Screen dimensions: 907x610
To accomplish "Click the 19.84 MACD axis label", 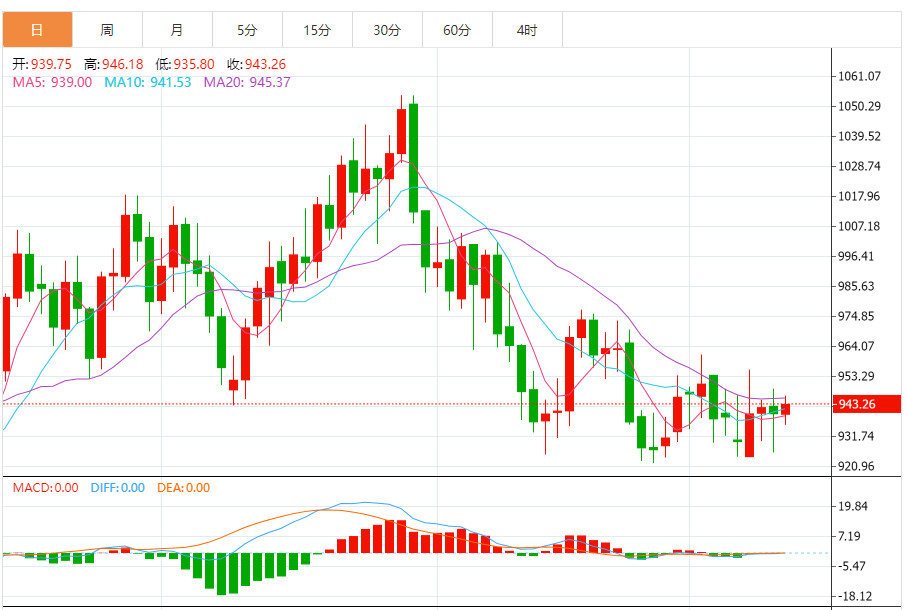I will click(853, 507).
